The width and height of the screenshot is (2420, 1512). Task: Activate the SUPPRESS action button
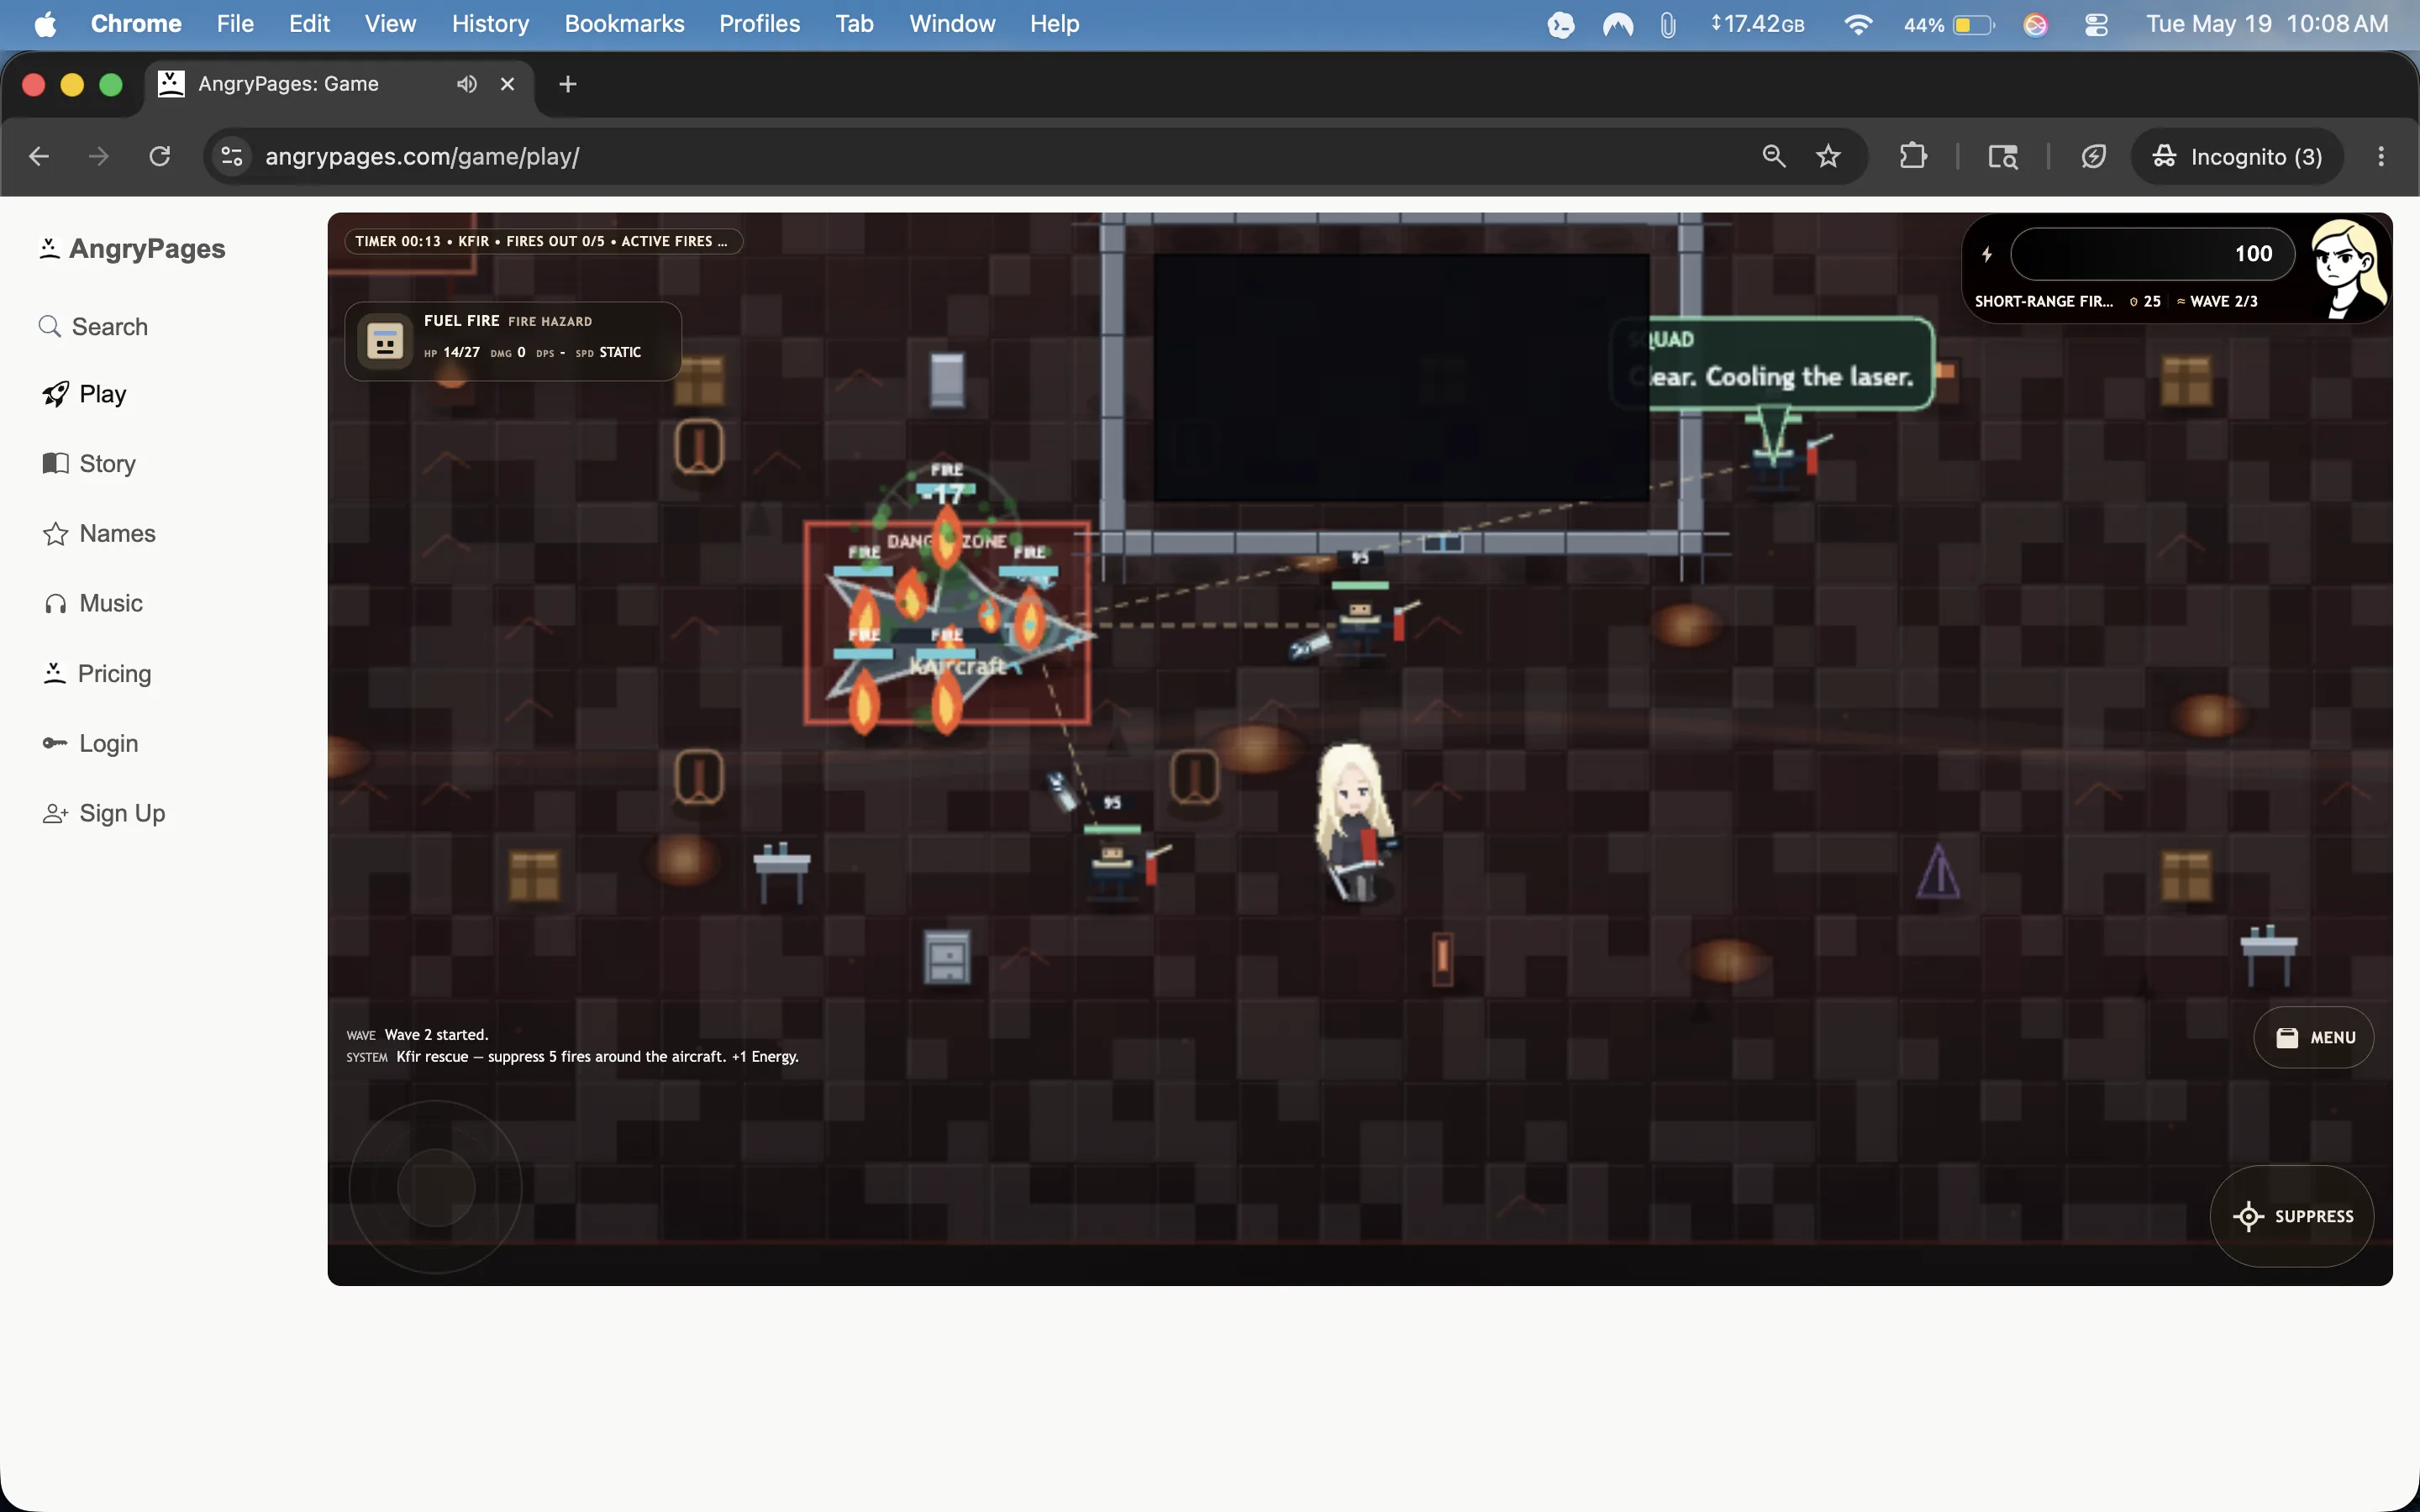tap(2292, 1216)
